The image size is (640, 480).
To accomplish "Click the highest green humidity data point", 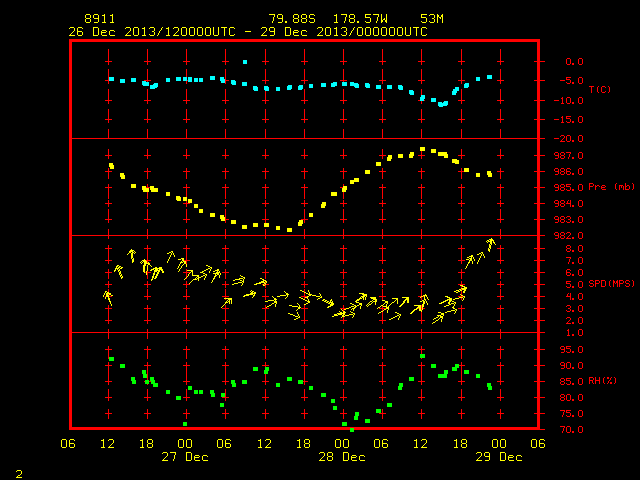I will [x=422, y=356].
